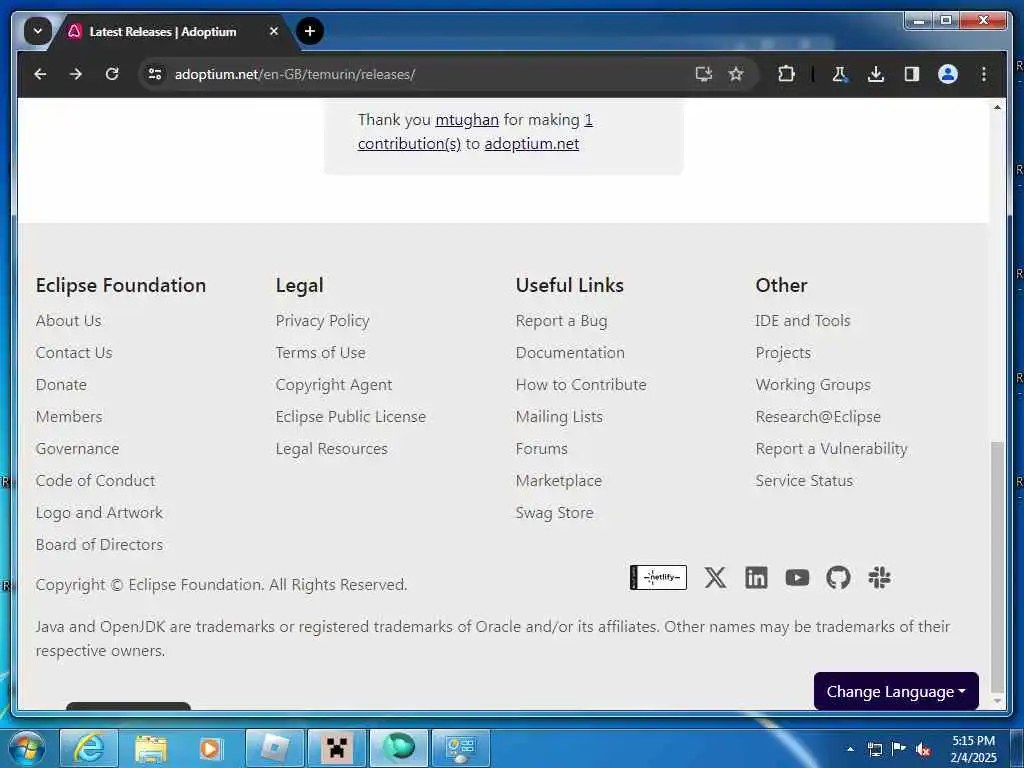Open mtughan contributor link
This screenshot has height=768, width=1024.
(467, 120)
